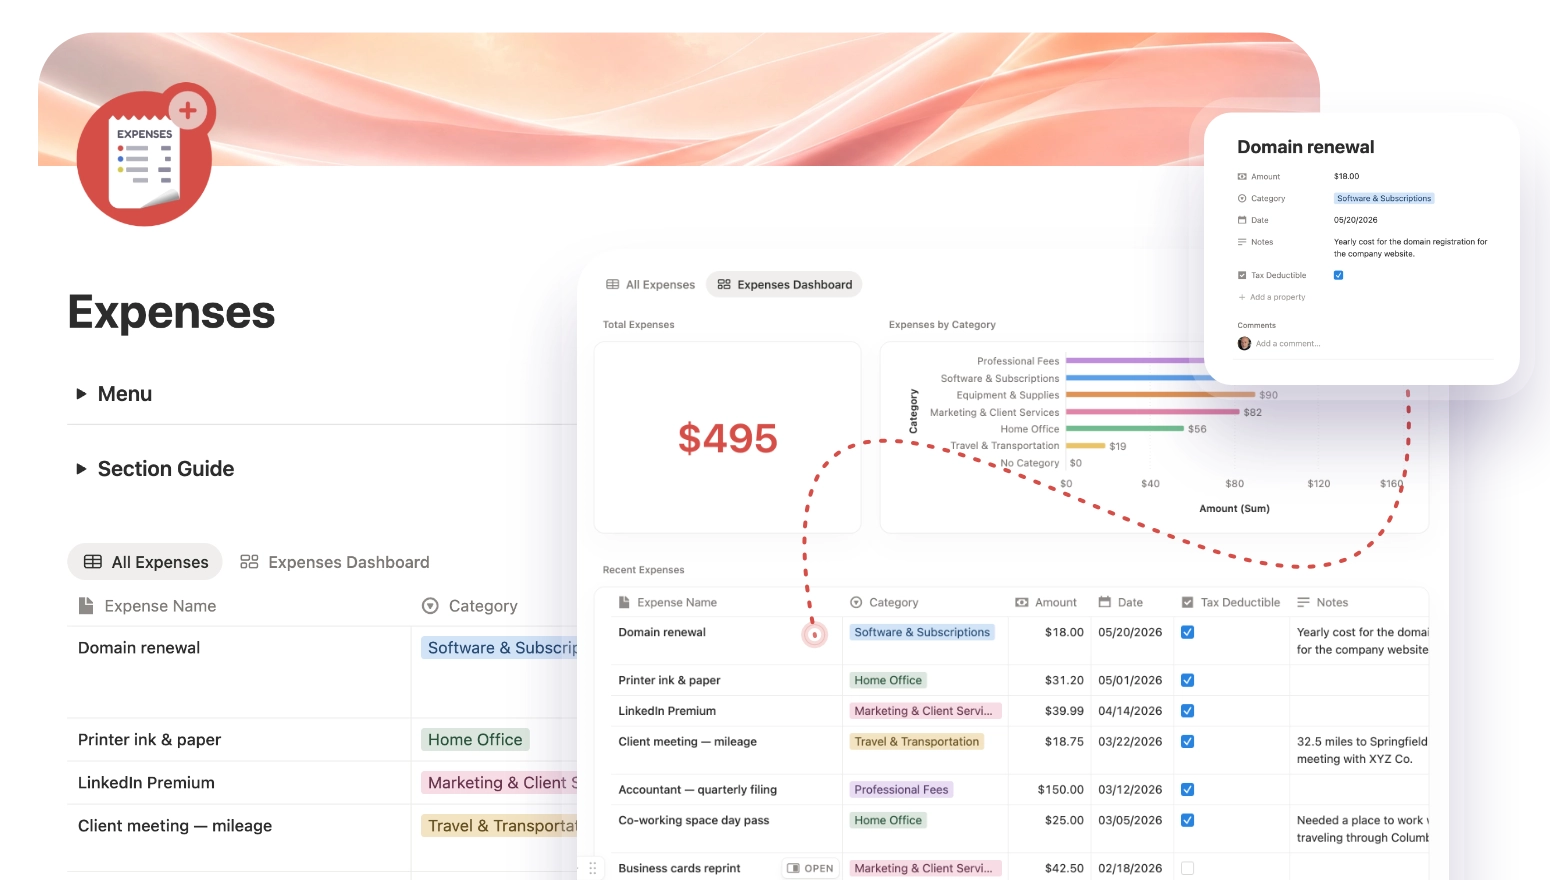Click drag handle beside Business cards reprint
This screenshot has height=880, width=1550.
592,868
